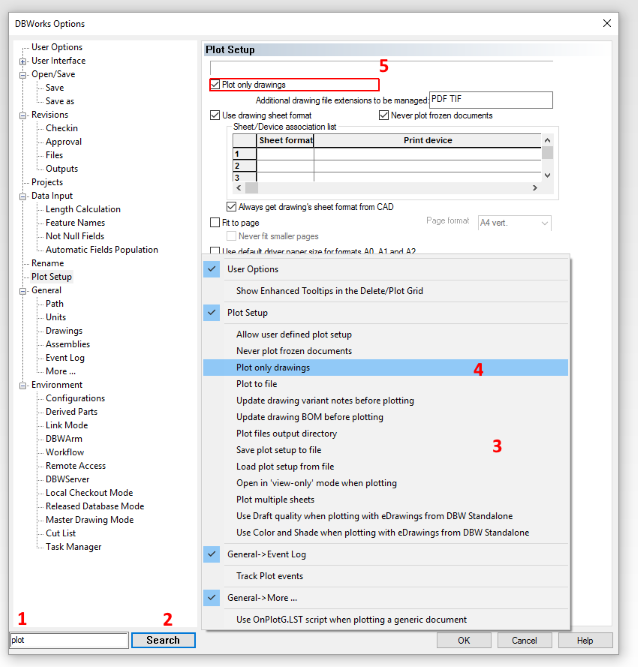Expand User Interface tree node

click(x=23, y=61)
